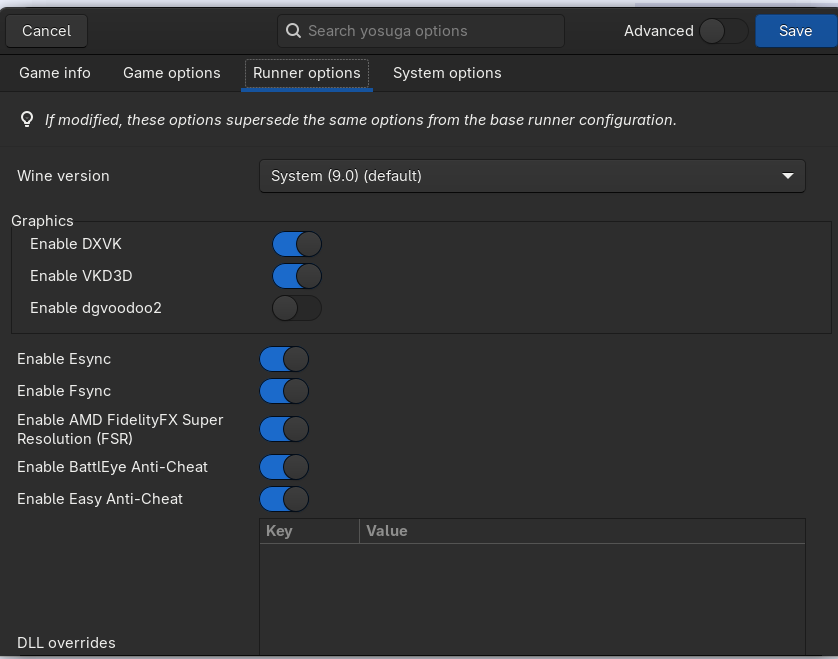The height and width of the screenshot is (659, 838).
Task: Toggle Easy Anti-Cheat switch
Action: click(284, 499)
